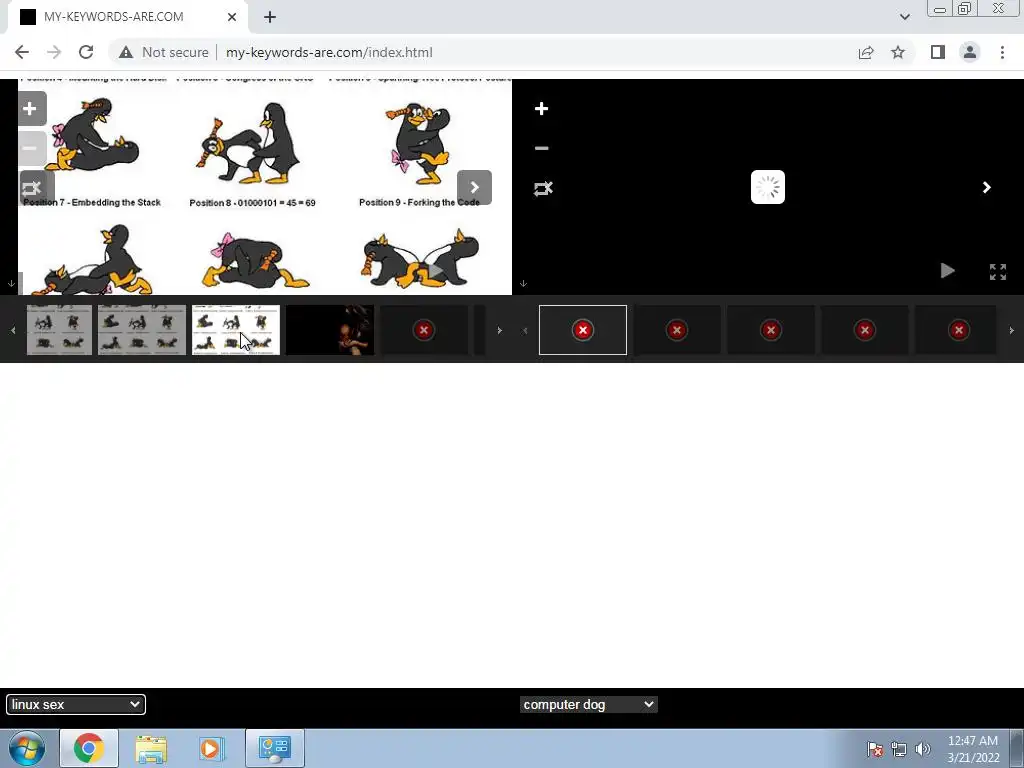Select third highlighted thumbnail in left strip
This screenshot has width=1024, height=768.
coord(236,330)
